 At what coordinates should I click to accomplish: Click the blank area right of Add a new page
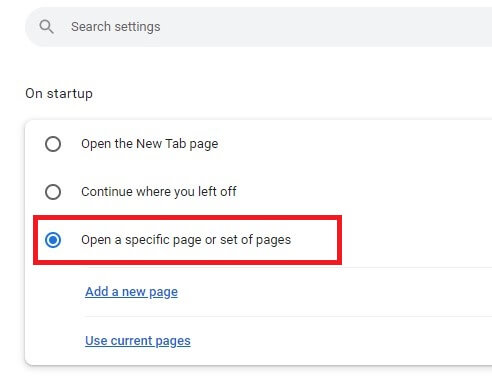(x=333, y=292)
